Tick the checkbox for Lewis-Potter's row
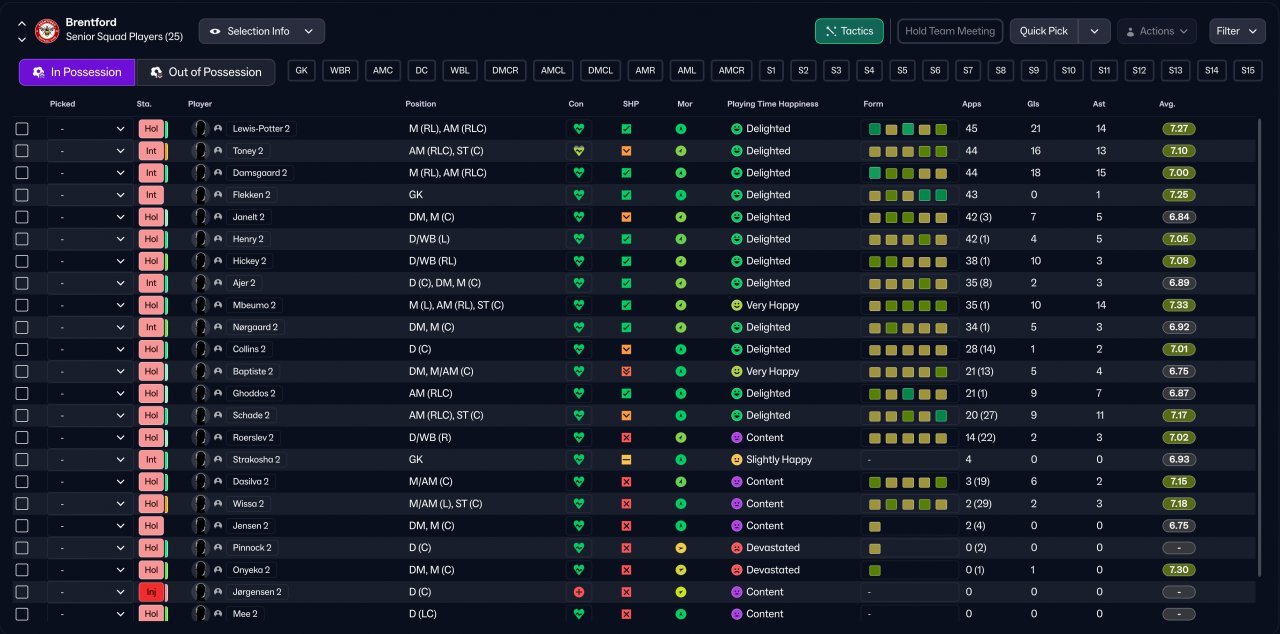This screenshot has height=634, width=1280. (x=22, y=129)
